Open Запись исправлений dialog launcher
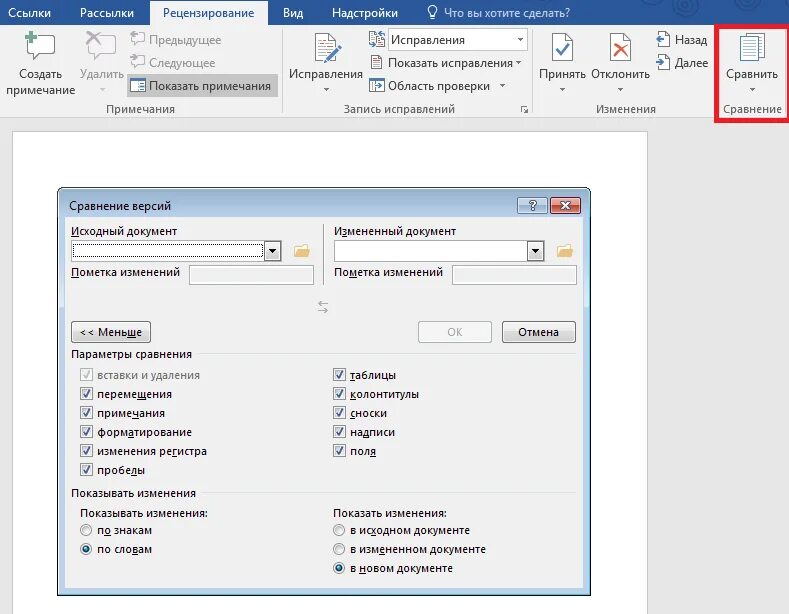Screen dimensions: 789x614 pos(524,109)
